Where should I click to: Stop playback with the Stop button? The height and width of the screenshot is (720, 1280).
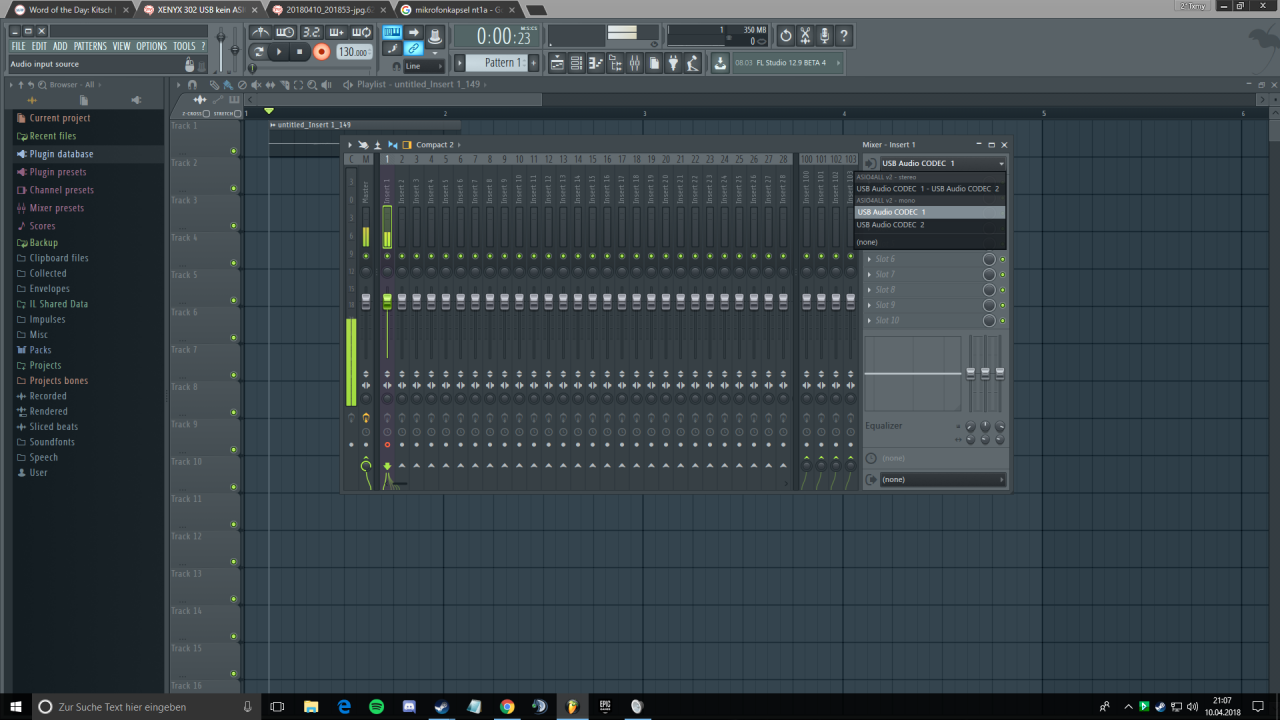299,52
